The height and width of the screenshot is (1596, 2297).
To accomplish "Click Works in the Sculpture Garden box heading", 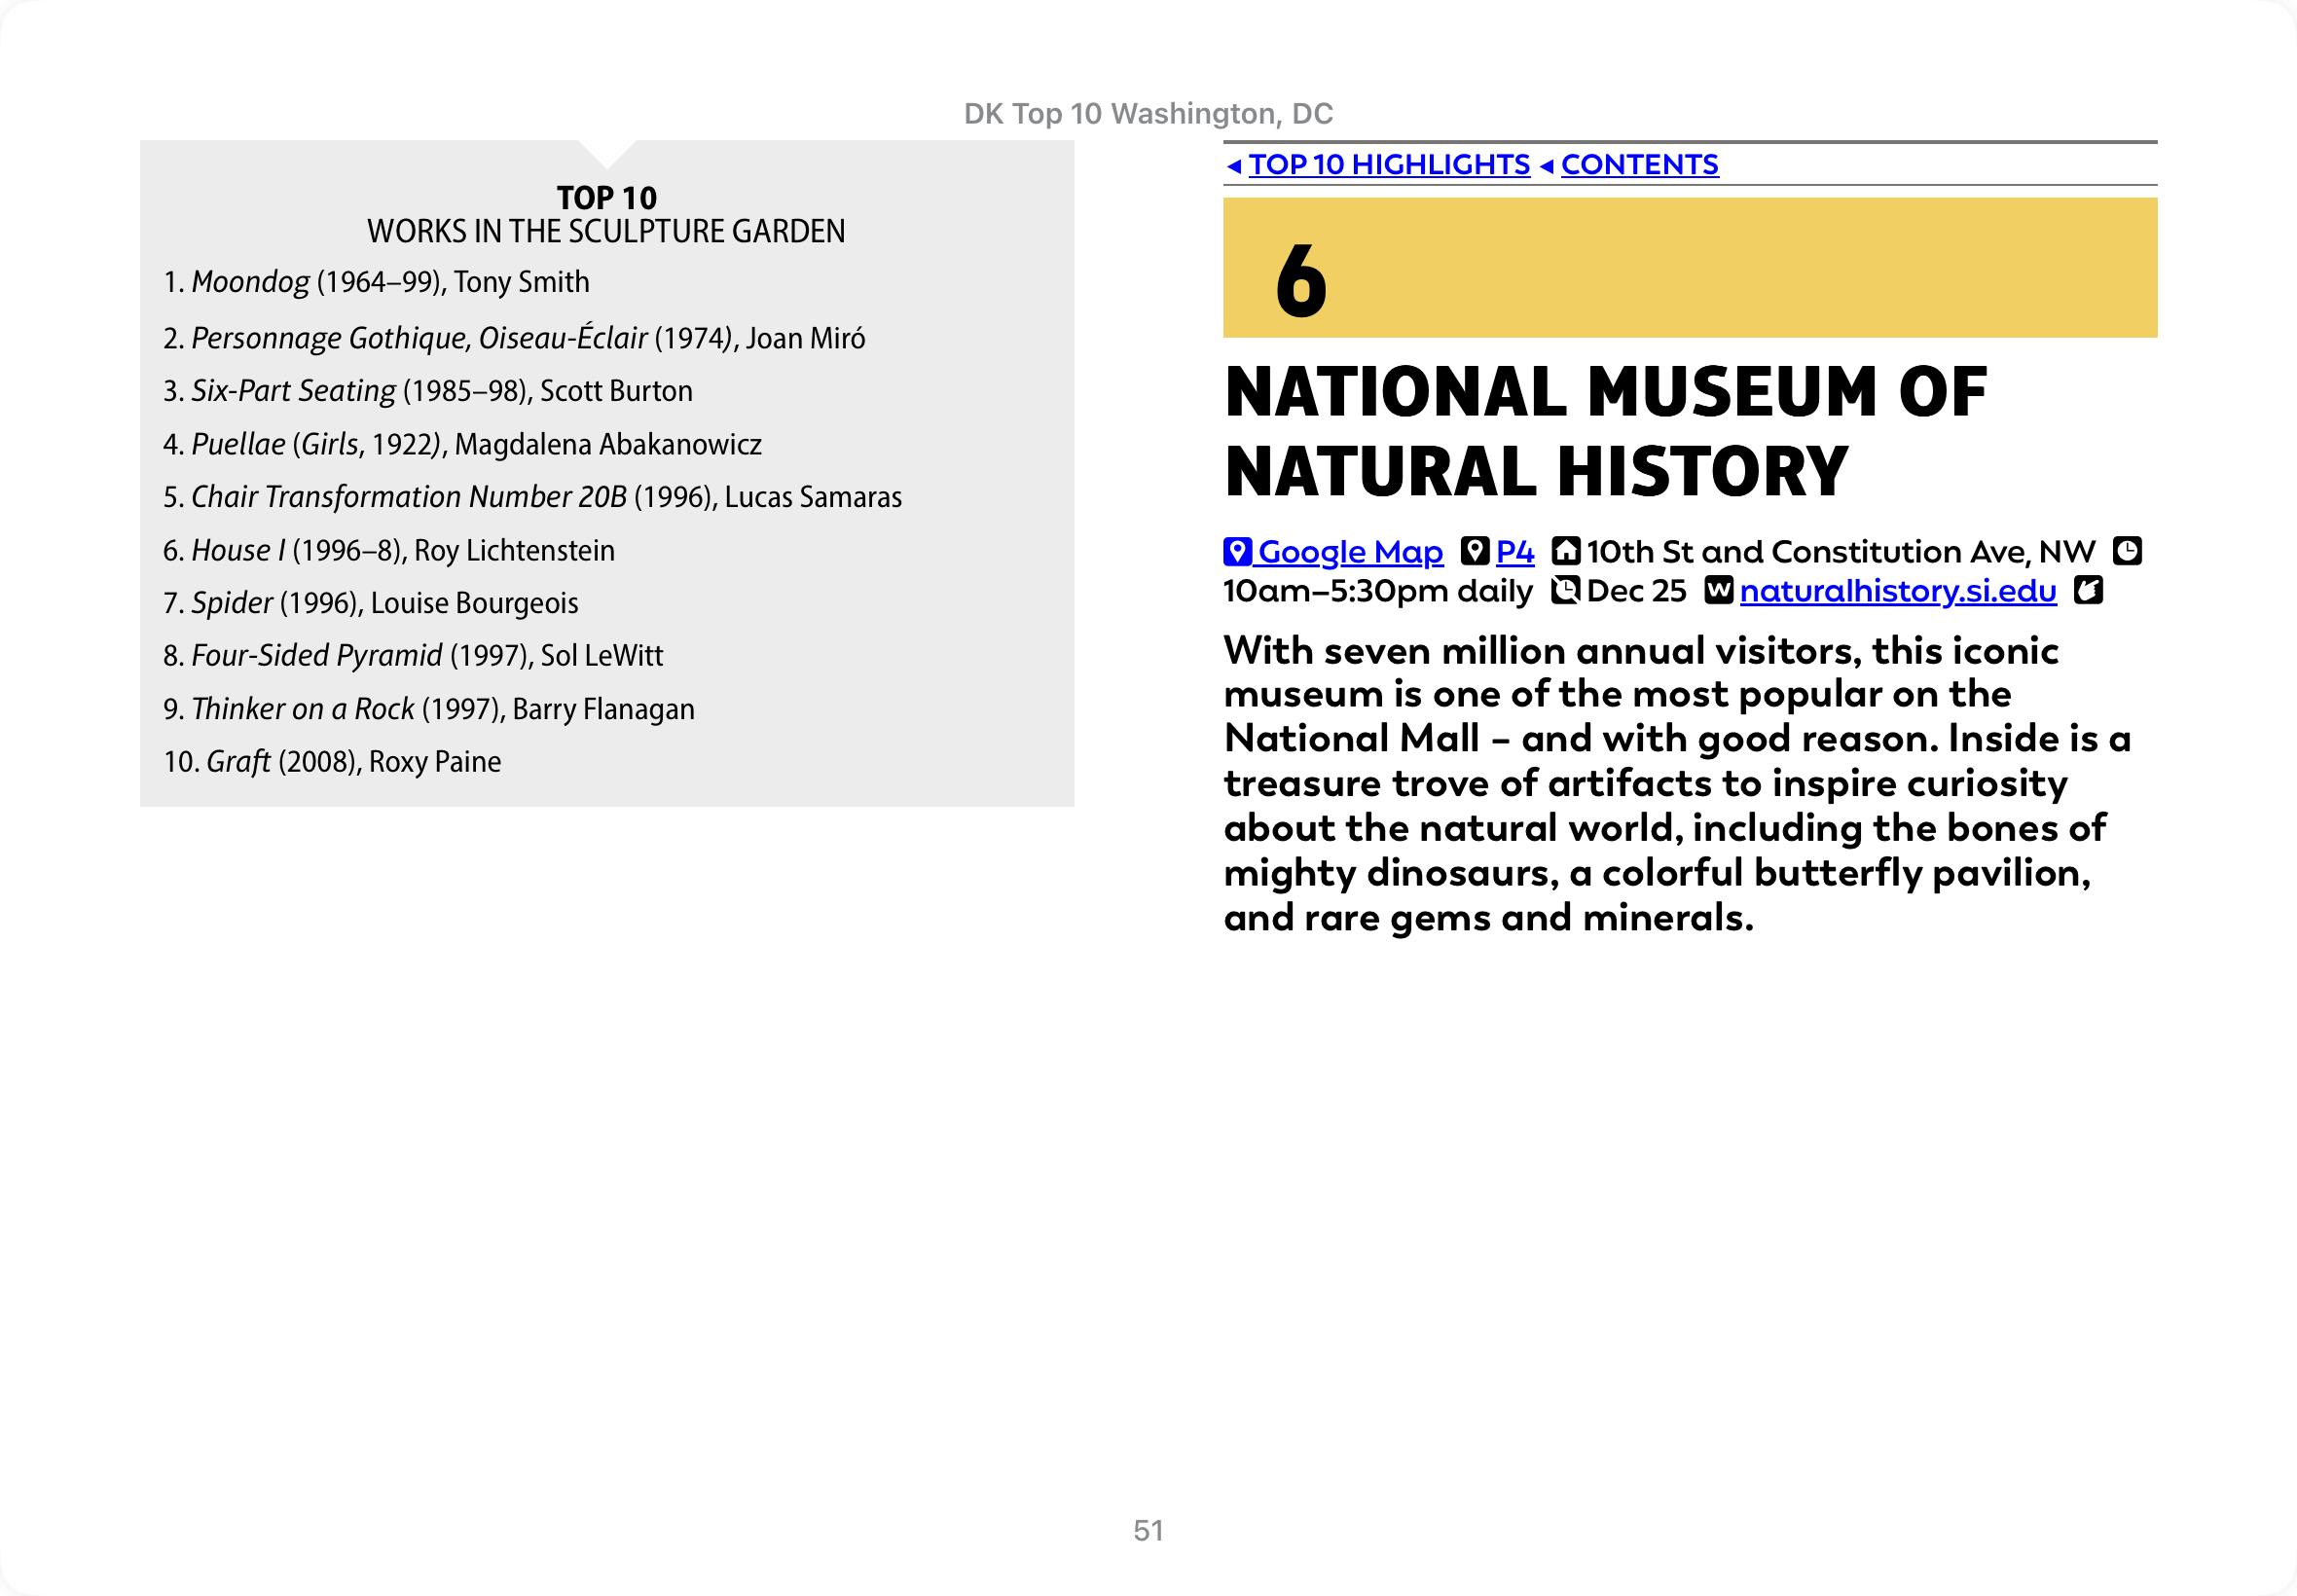I will pyautogui.click(x=606, y=231).
